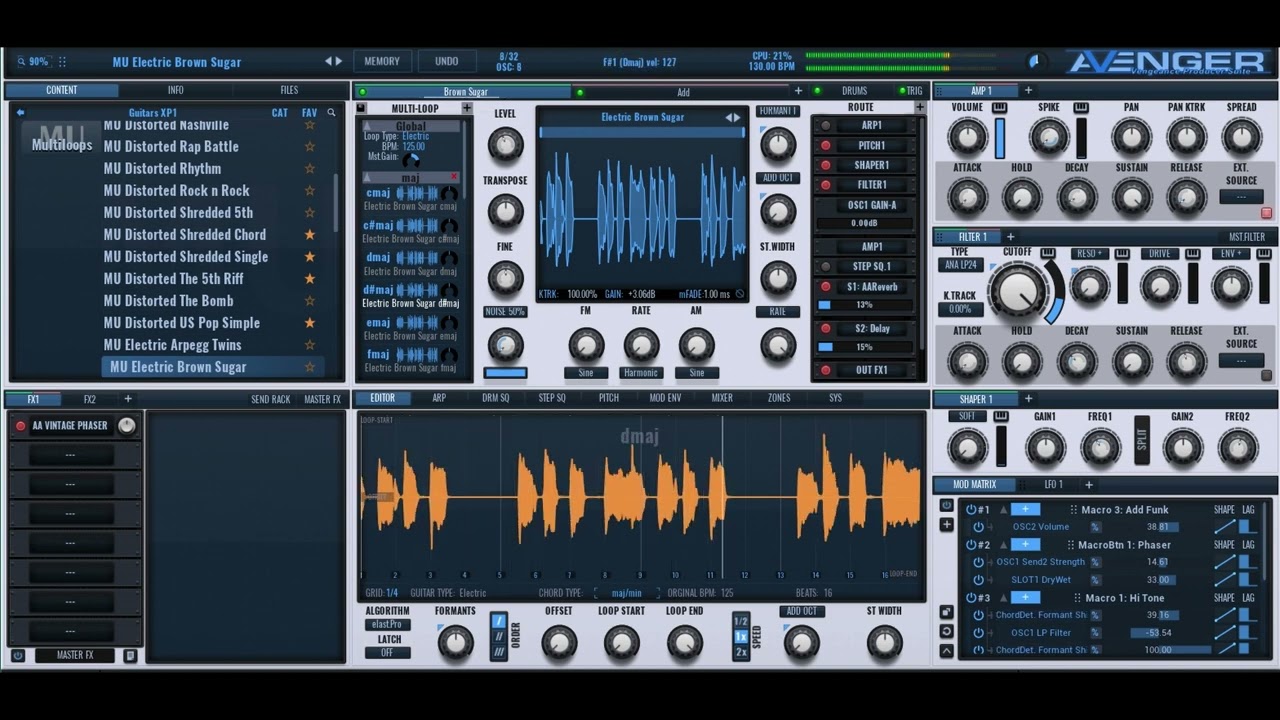Click the shaper SPLIT button

point(1142,440)
